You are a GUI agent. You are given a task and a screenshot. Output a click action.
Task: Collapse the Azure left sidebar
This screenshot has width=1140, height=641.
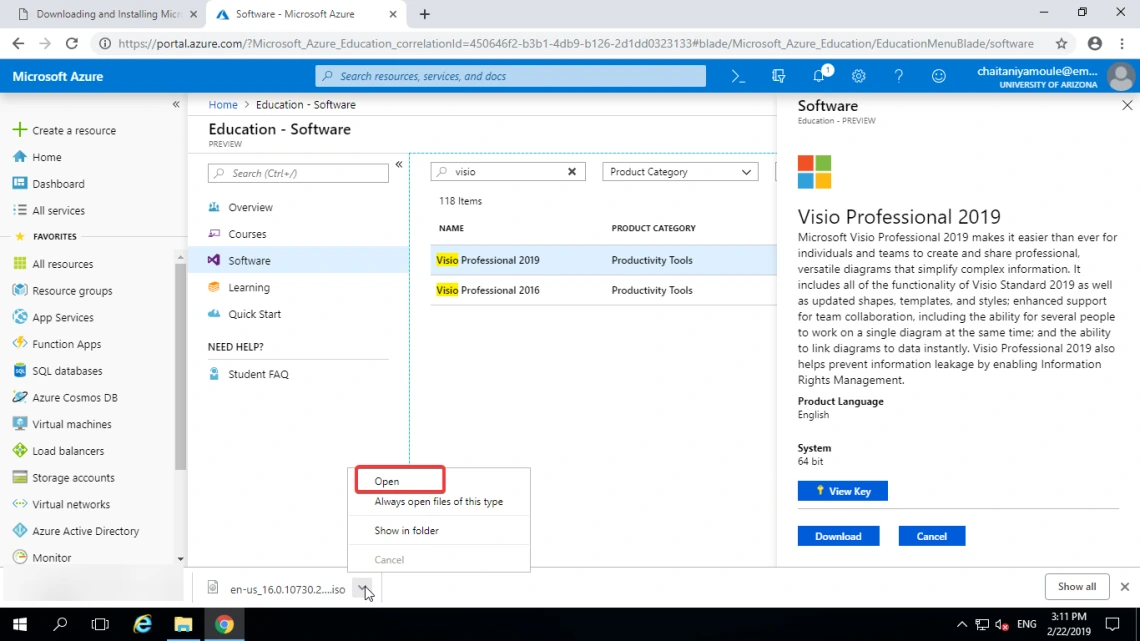pos(176,105)
